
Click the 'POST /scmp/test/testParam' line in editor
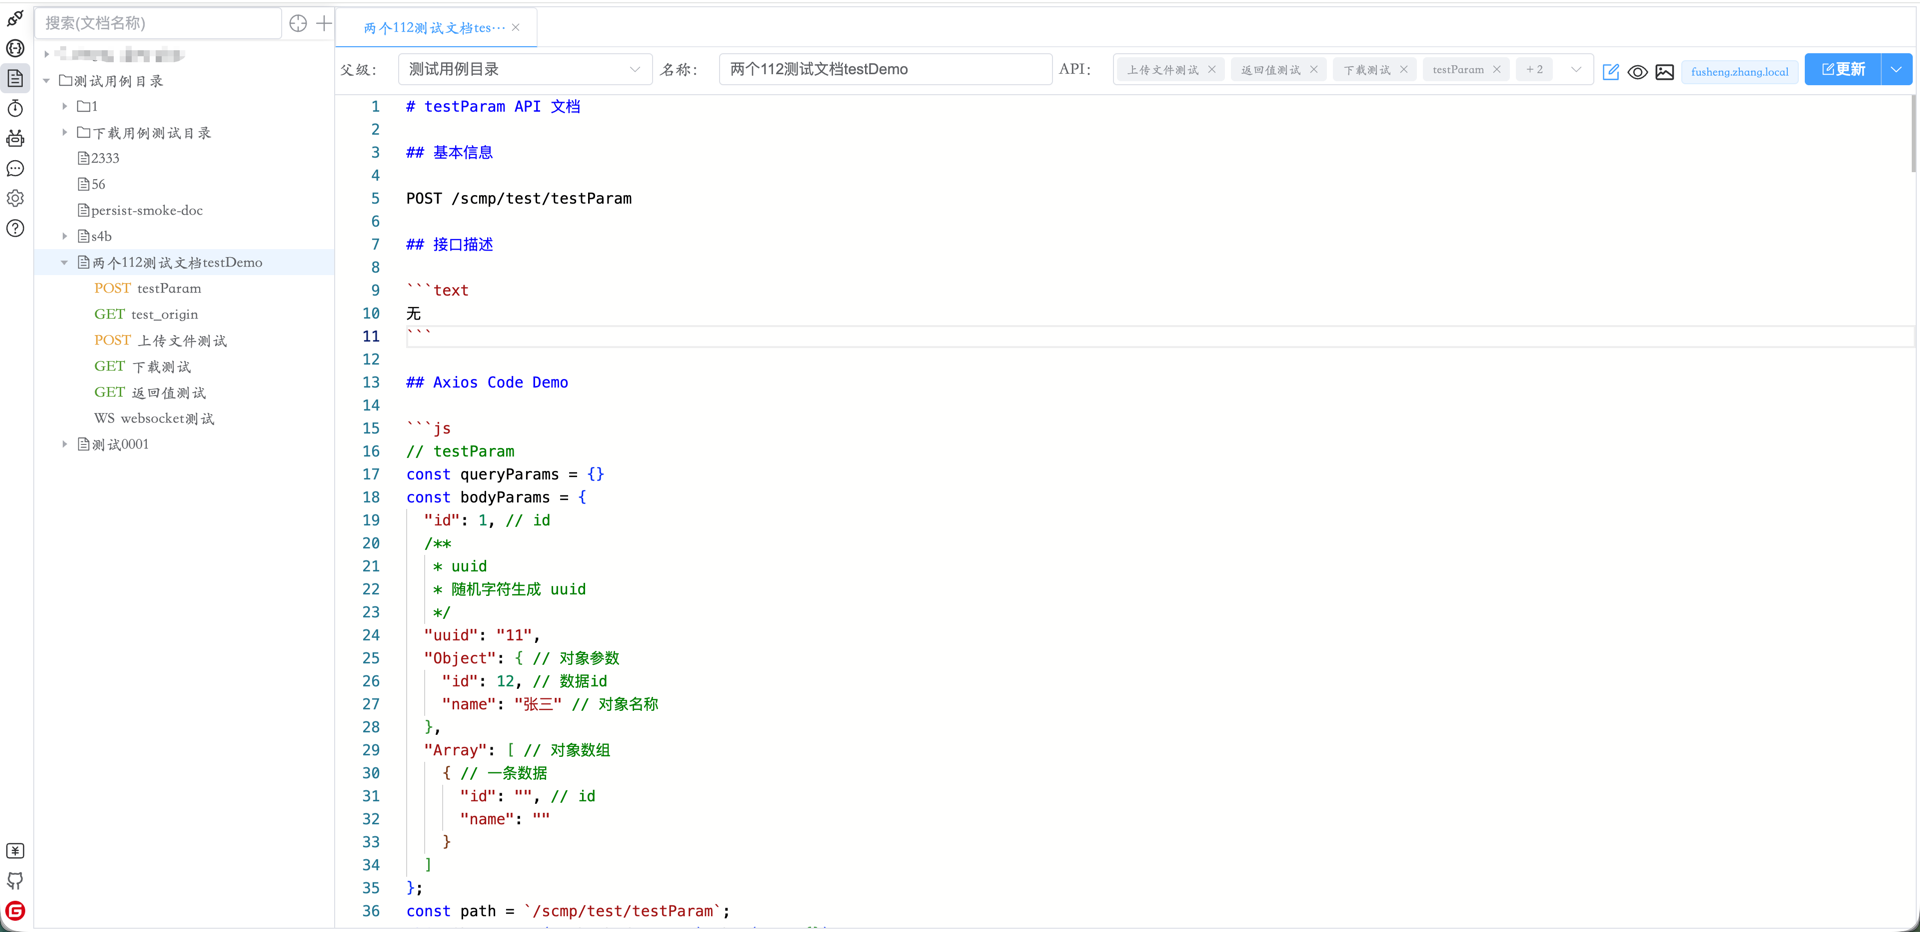coord(519,198)
